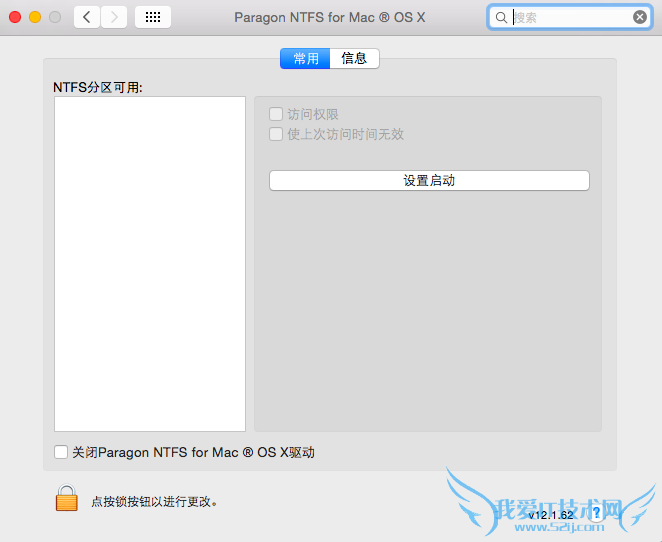This screenshot has width=662, height=542.
Task: Toggle 使上次访问时间无效 checkbox
Action: (276, 134)
